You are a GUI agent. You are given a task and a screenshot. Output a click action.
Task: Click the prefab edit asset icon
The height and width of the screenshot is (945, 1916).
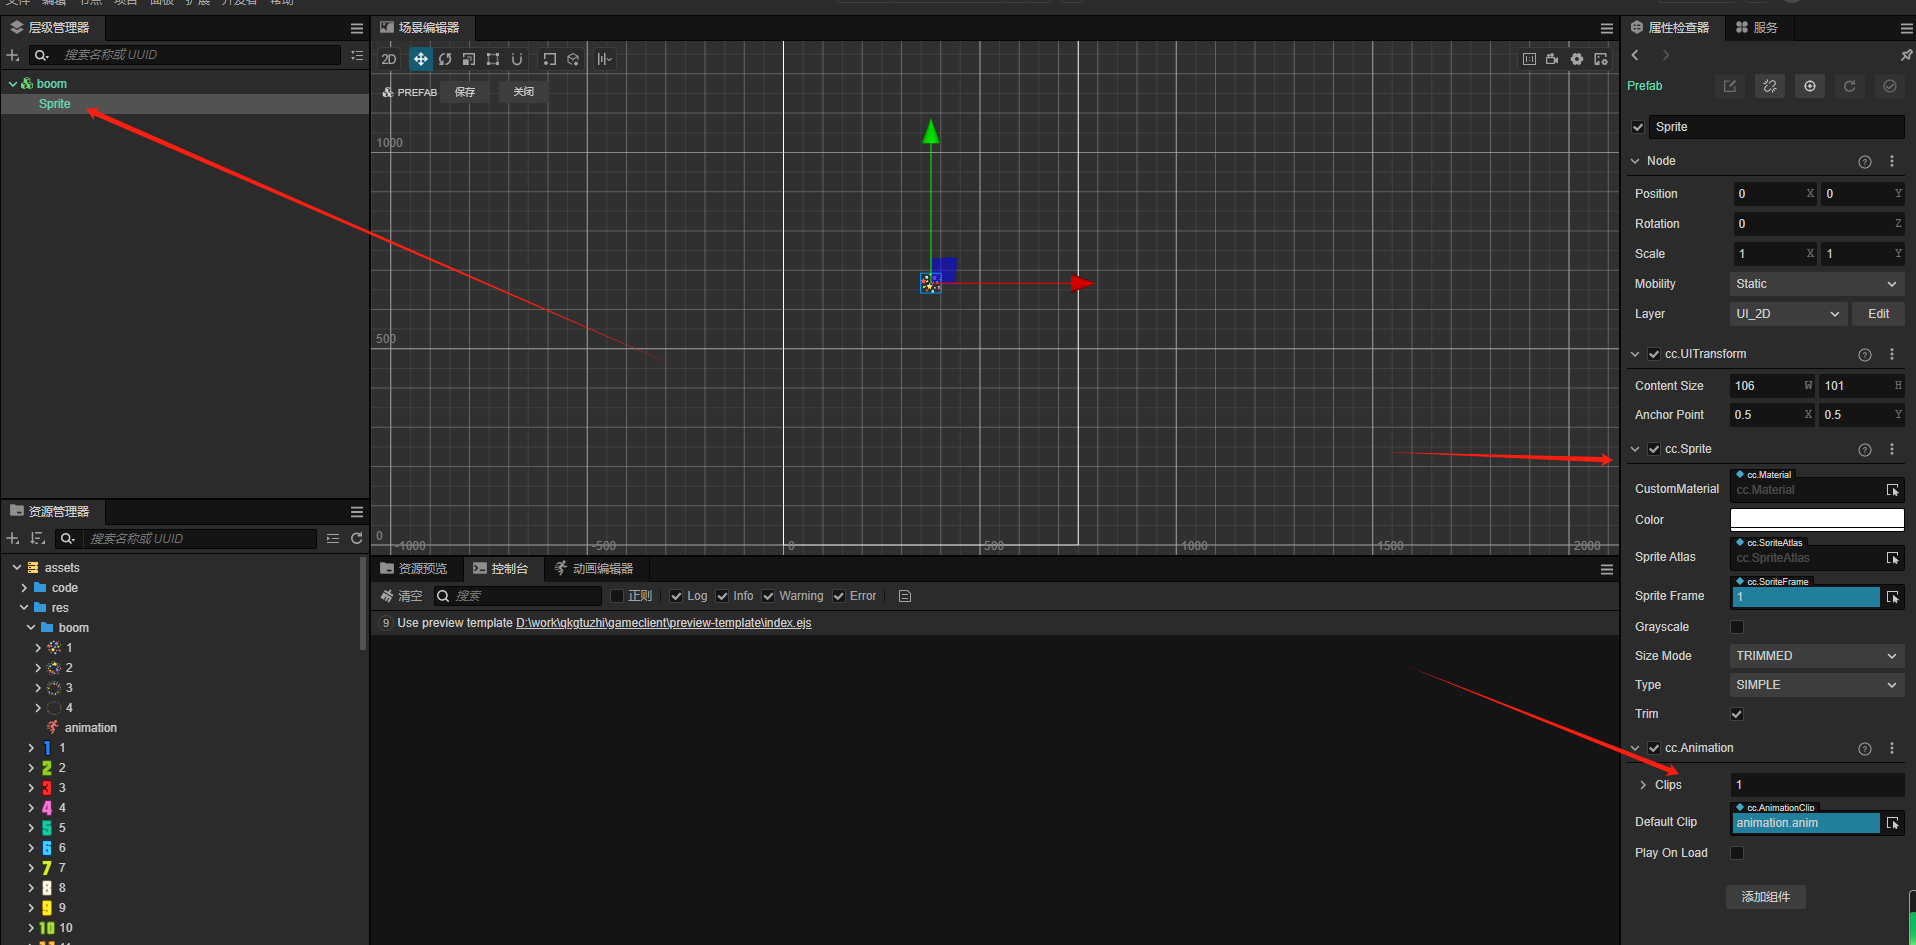[x=1730, y=86]
